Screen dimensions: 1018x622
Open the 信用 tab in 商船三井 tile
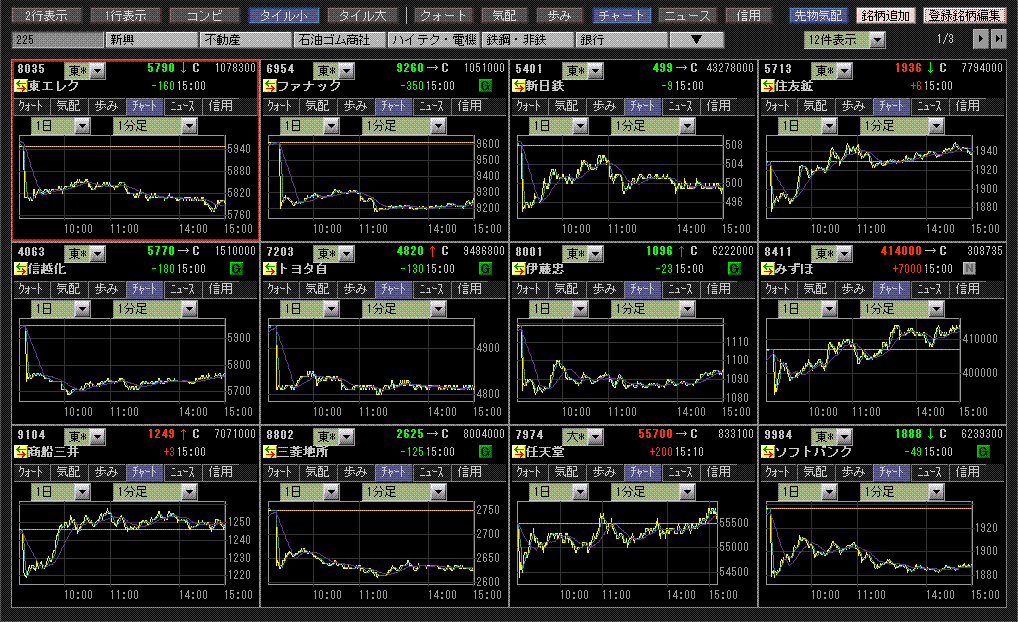(x=221, y=472)
